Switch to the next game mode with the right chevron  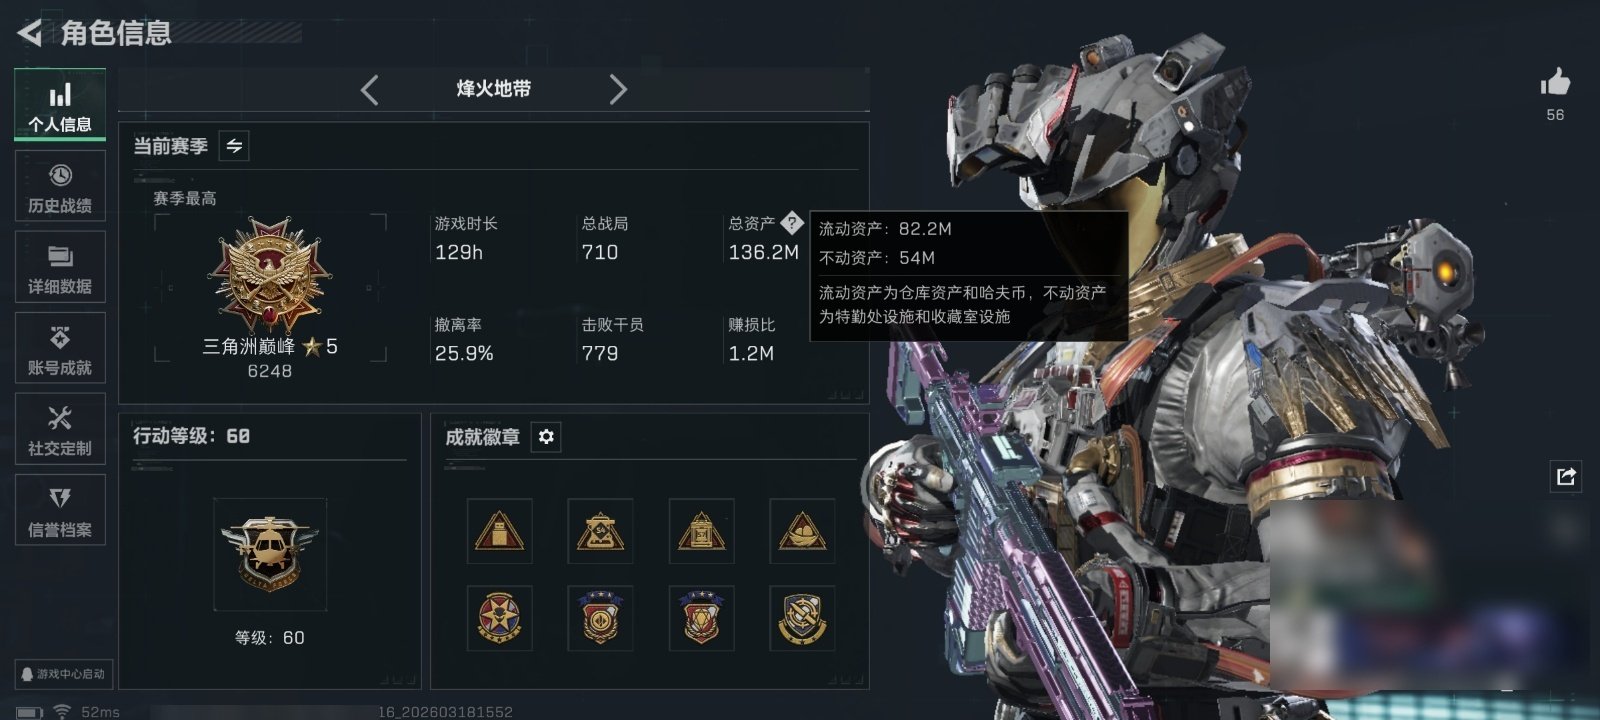618,90
